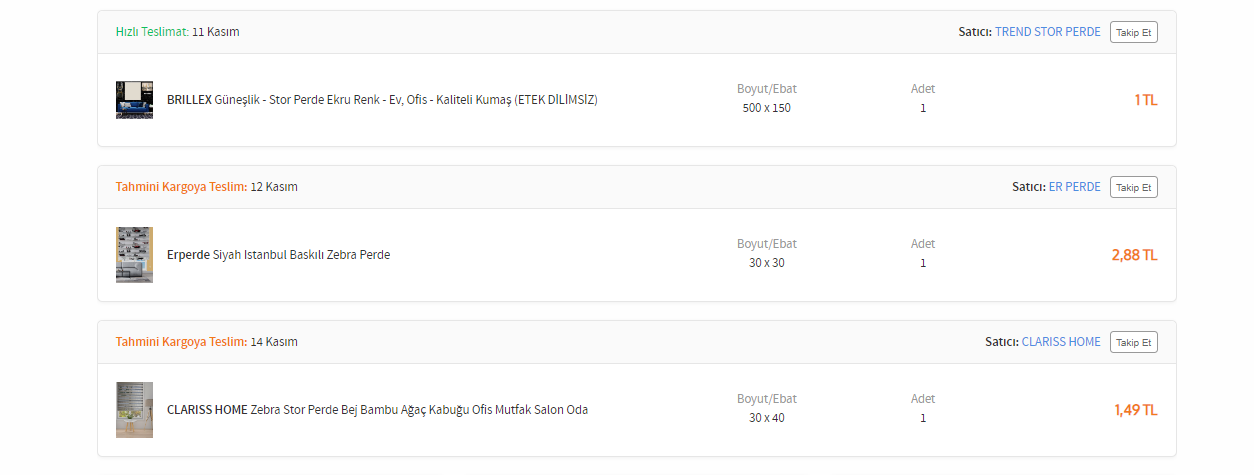Open the CLARISS HOME blind thumbnail
The image size is (1254, 475).
[x=134, y=409]
